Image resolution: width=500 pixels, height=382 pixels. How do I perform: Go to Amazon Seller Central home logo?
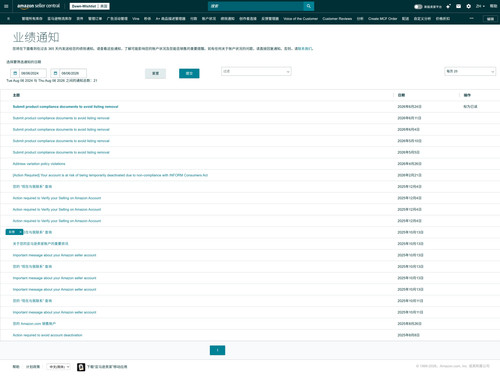point(38,6)
